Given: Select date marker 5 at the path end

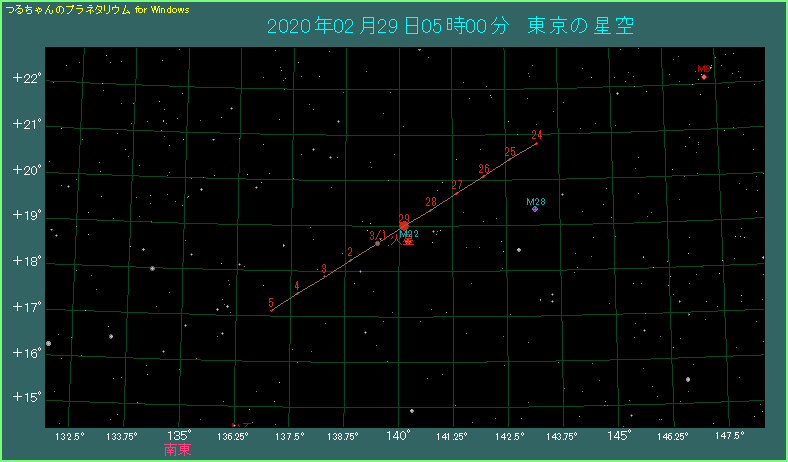Looking at the screenshot, I should [x=271, y=302].
